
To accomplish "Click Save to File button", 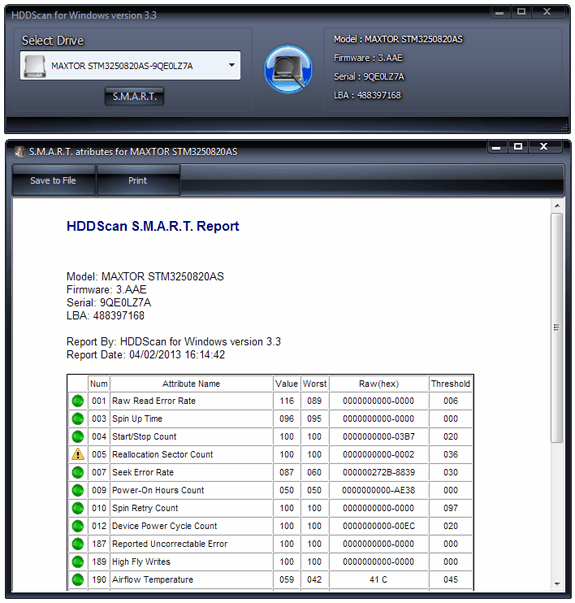I will coord(53,180).
